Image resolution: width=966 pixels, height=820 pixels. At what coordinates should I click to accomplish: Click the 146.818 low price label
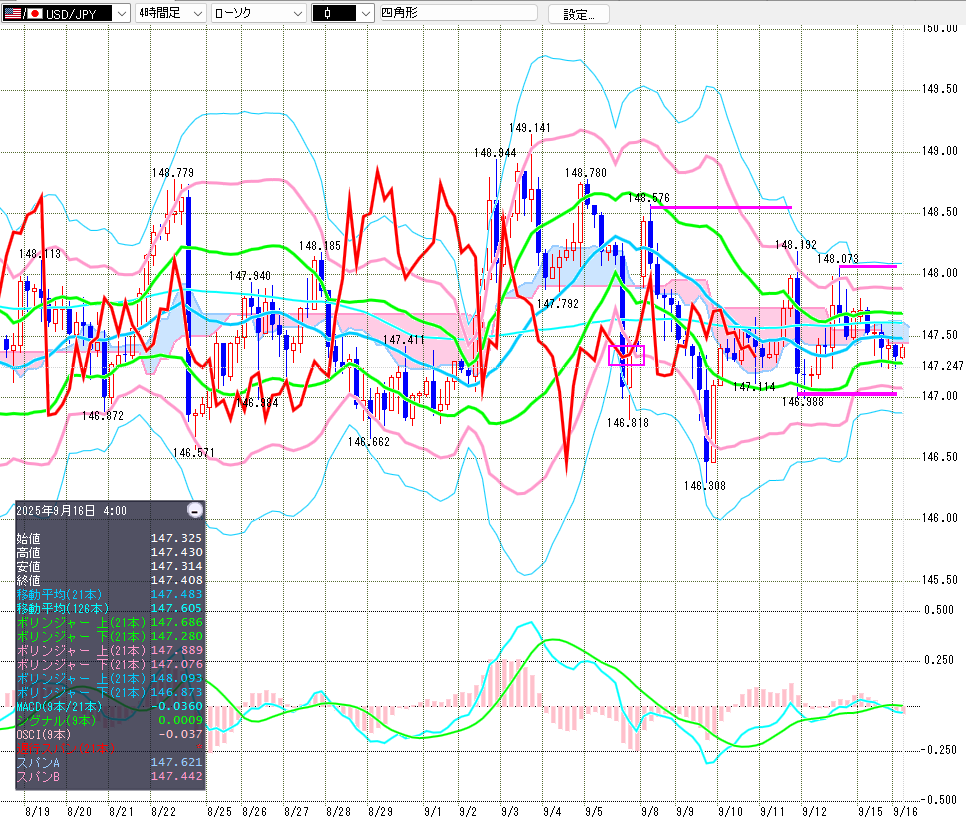tap(628, 423)
